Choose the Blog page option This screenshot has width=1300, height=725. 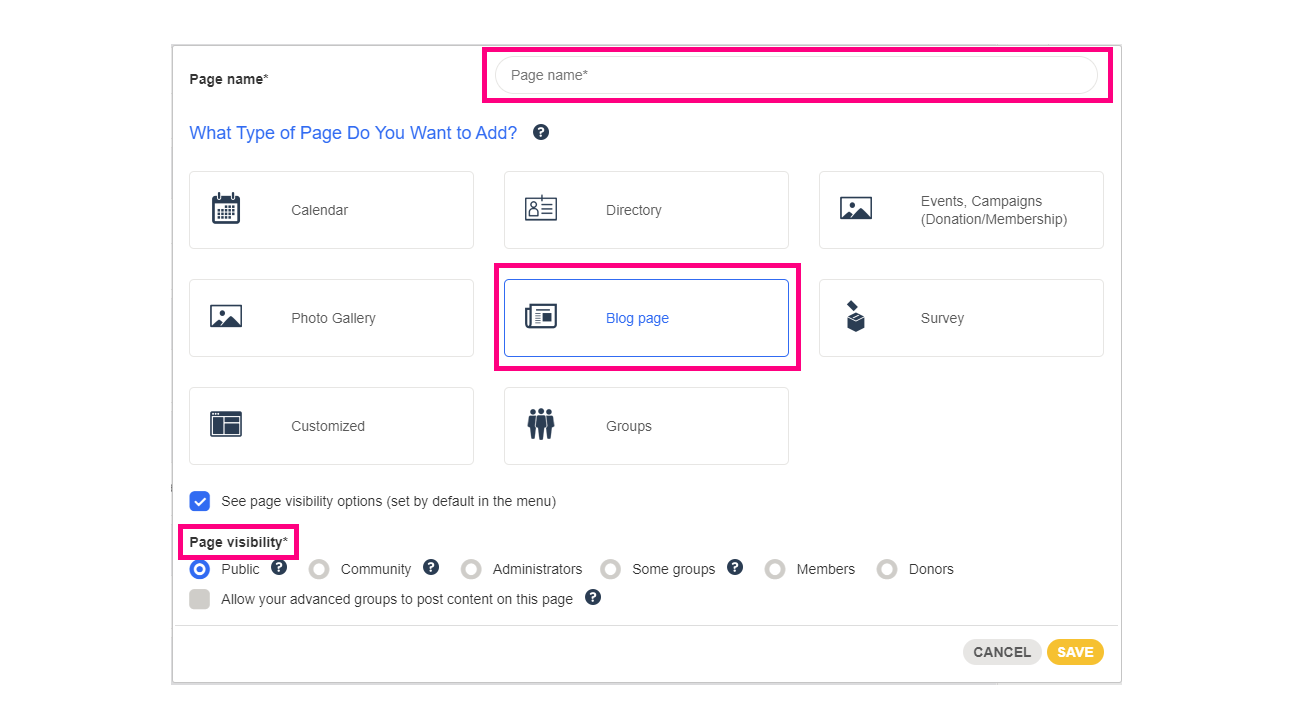tap(645, 317)
